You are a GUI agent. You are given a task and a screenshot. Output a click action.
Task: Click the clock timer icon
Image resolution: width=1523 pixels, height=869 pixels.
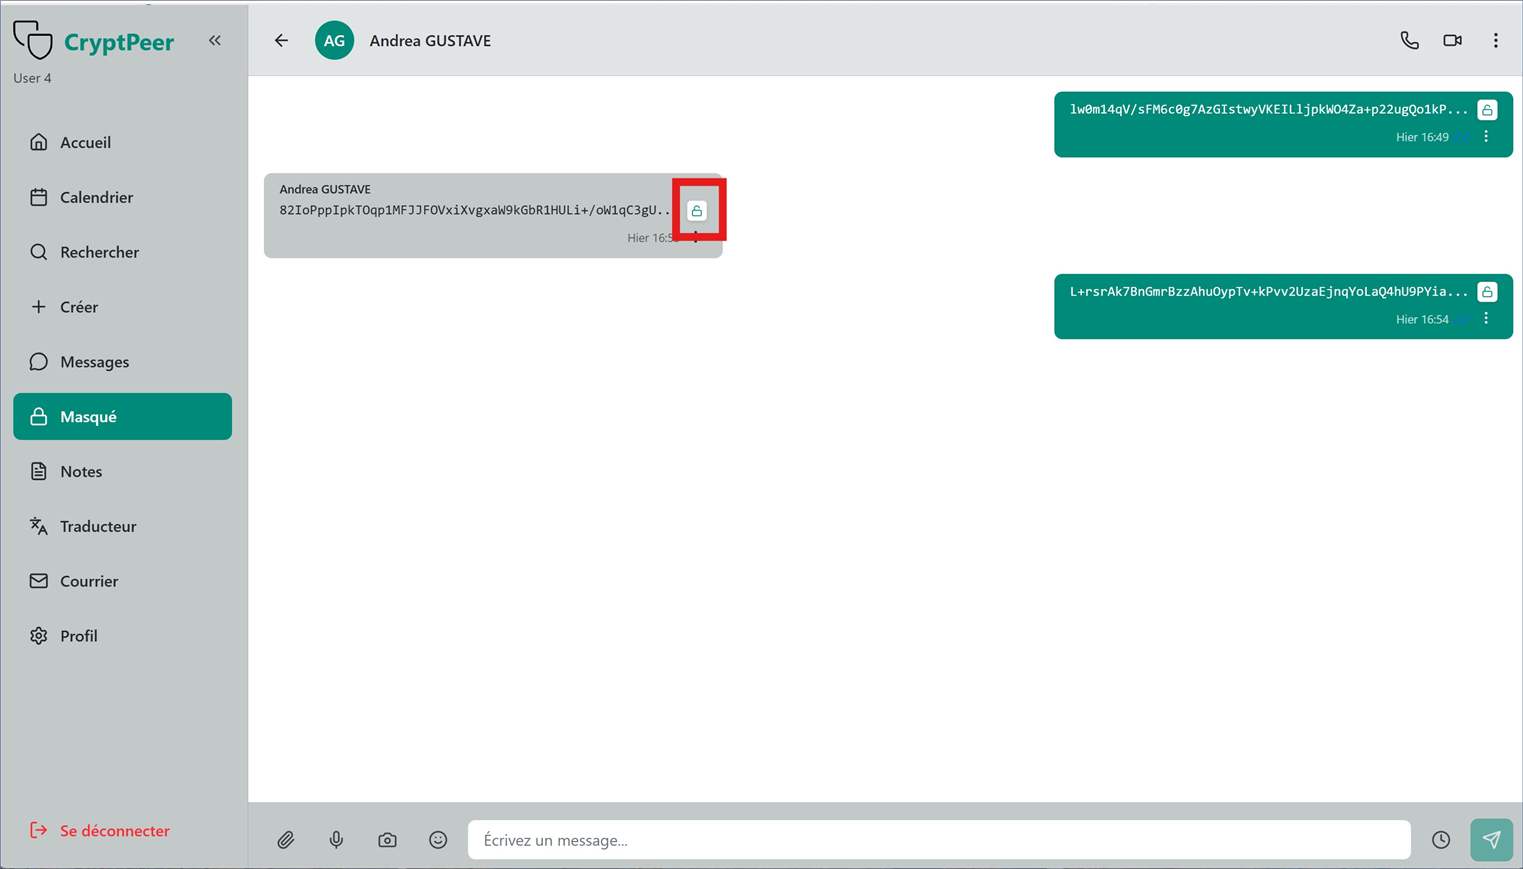tap(1440, 840)
